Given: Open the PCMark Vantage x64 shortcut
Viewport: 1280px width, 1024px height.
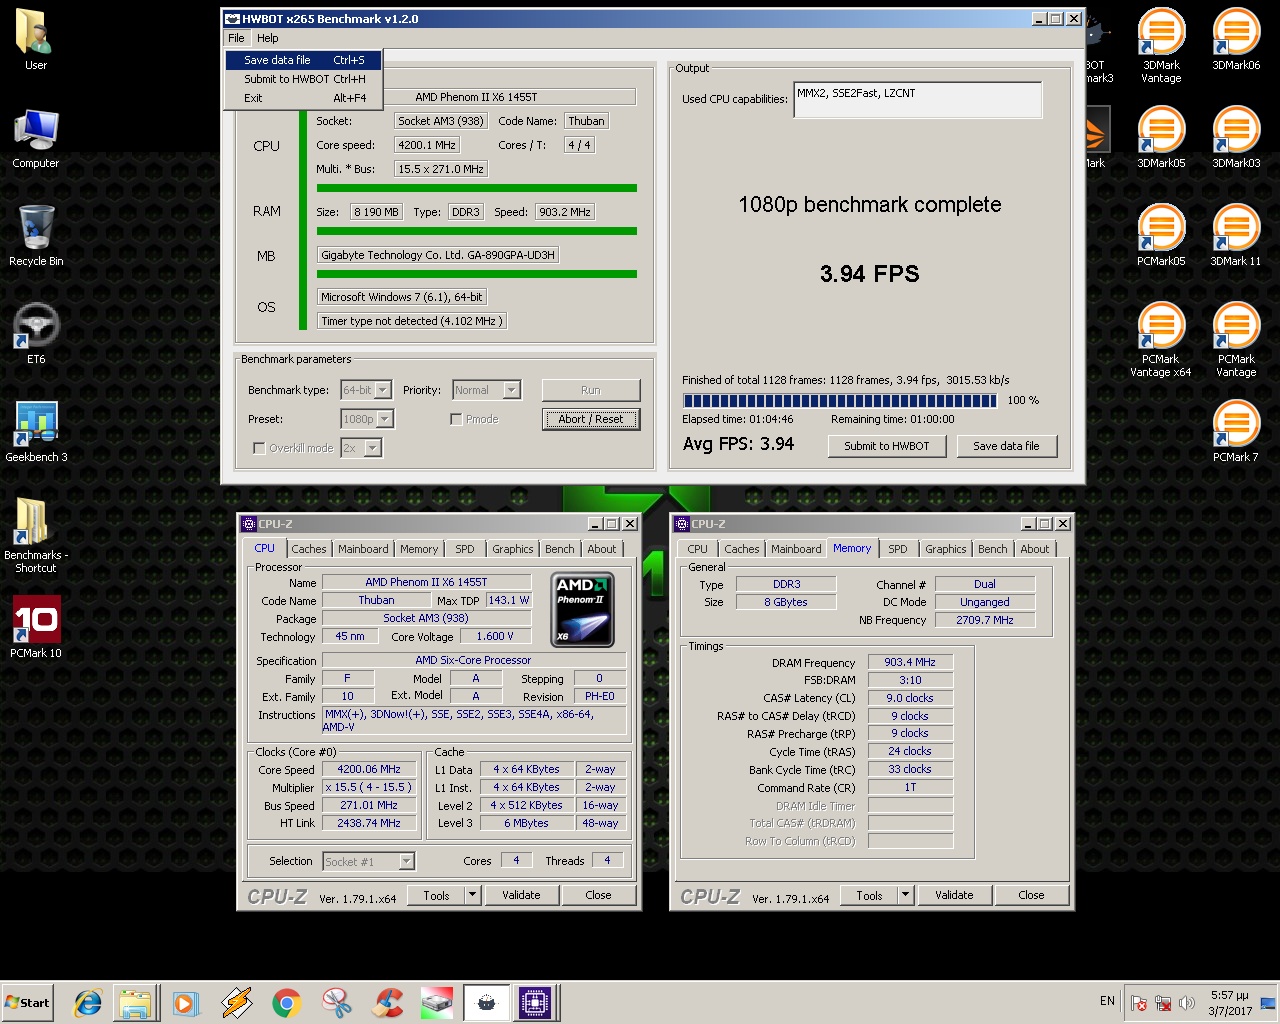Looking at the screenshot, I should pyautogui.click(x=1161, y=339).
